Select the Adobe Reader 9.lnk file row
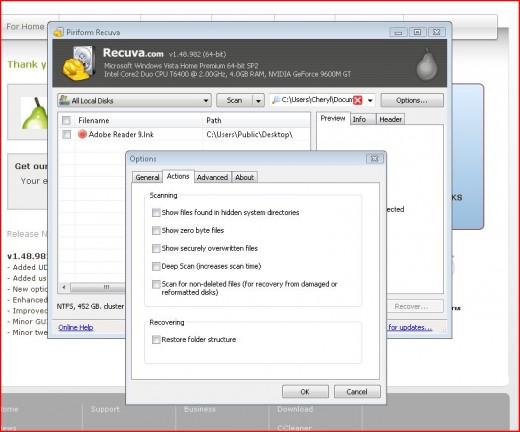Viewport: 520px width, 432px height. (x=184, y=134)
